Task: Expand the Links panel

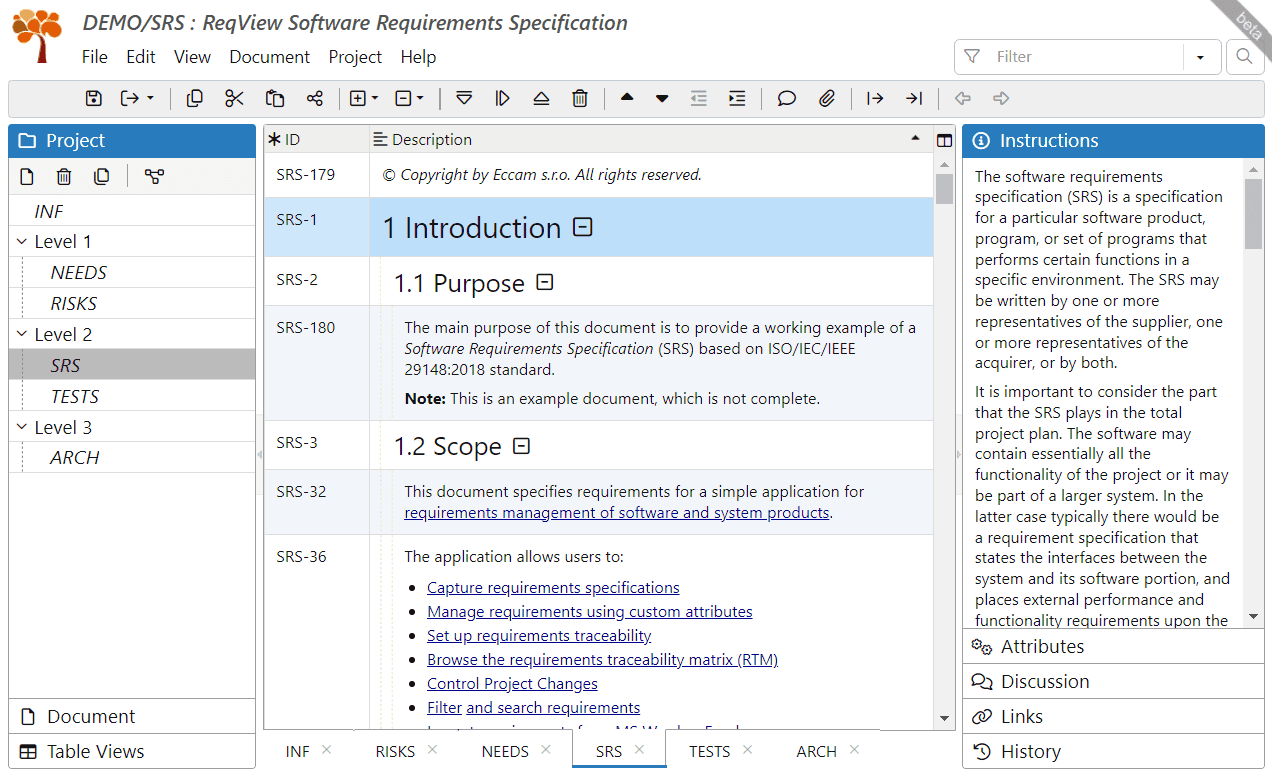Action: tap(1113, 717)
